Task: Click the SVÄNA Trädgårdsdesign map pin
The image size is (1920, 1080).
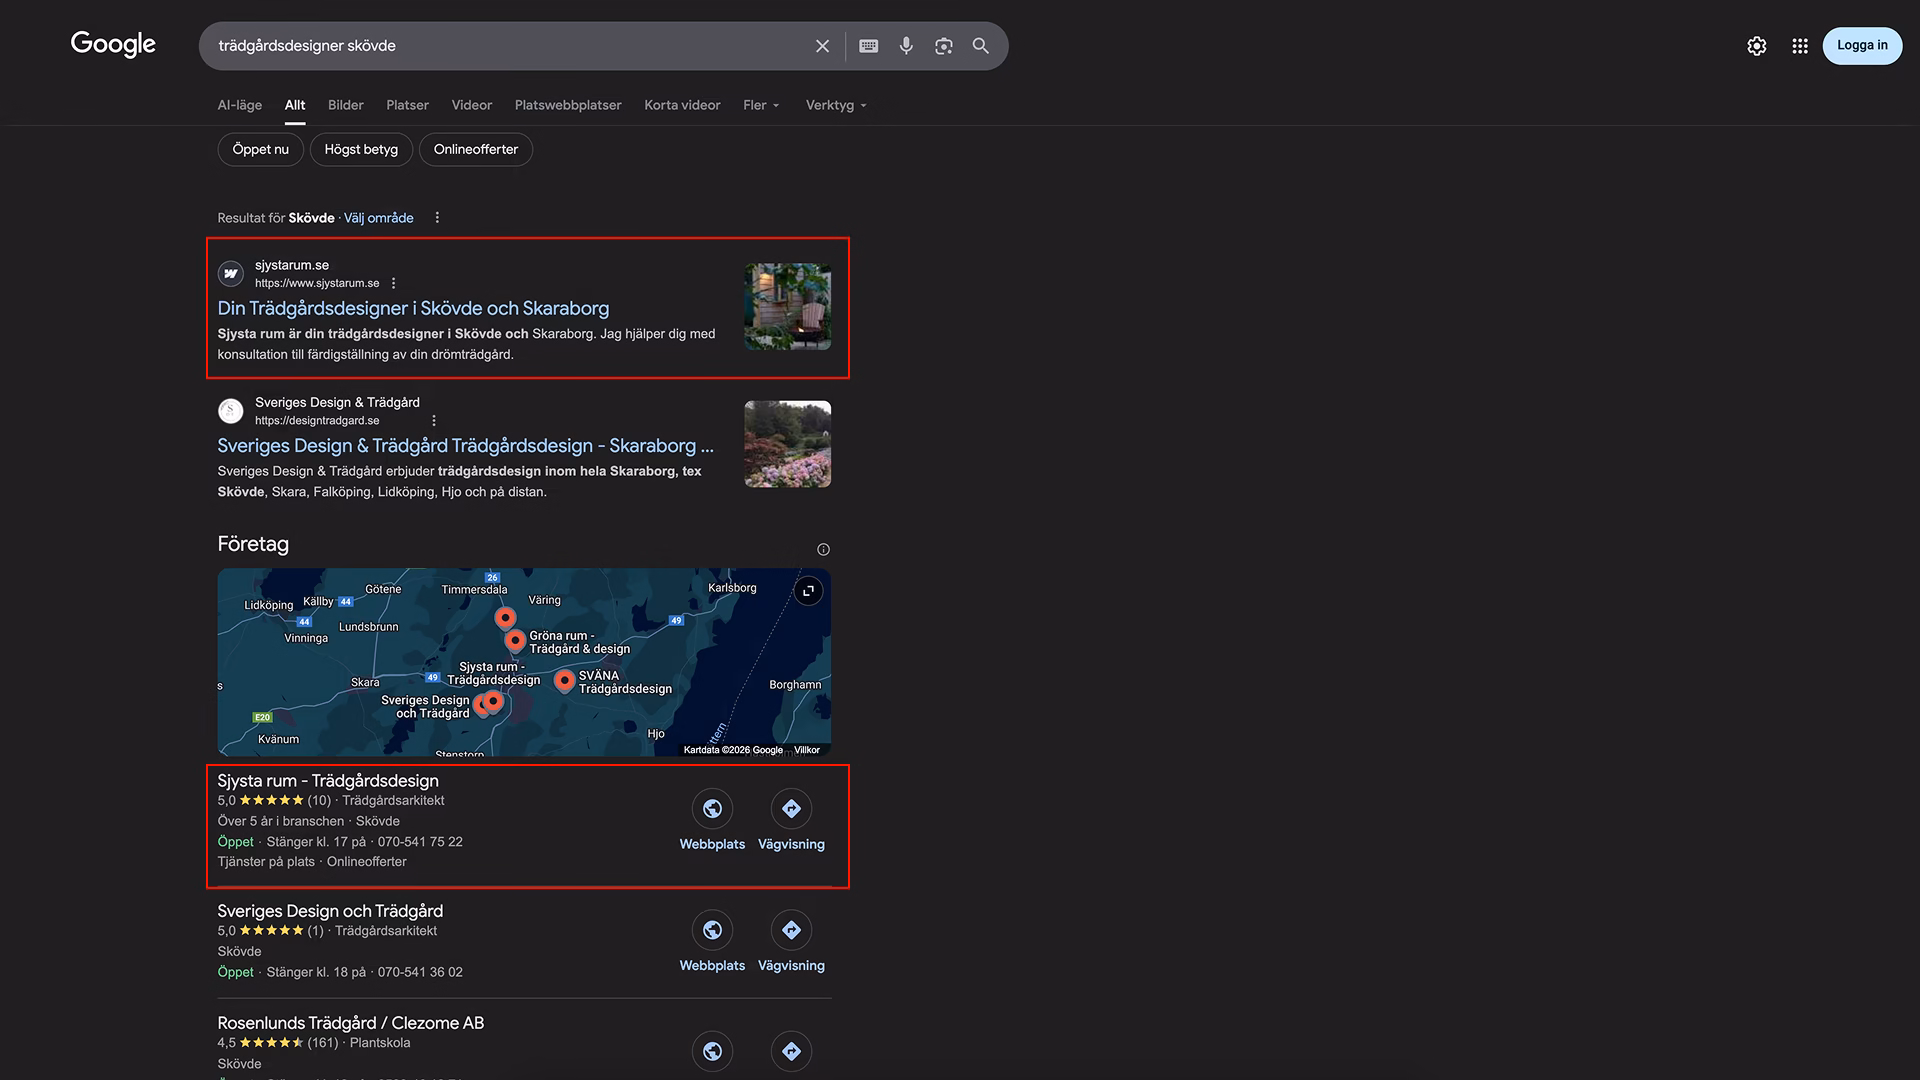Action: pyautogui.click(x=564, y=681)
